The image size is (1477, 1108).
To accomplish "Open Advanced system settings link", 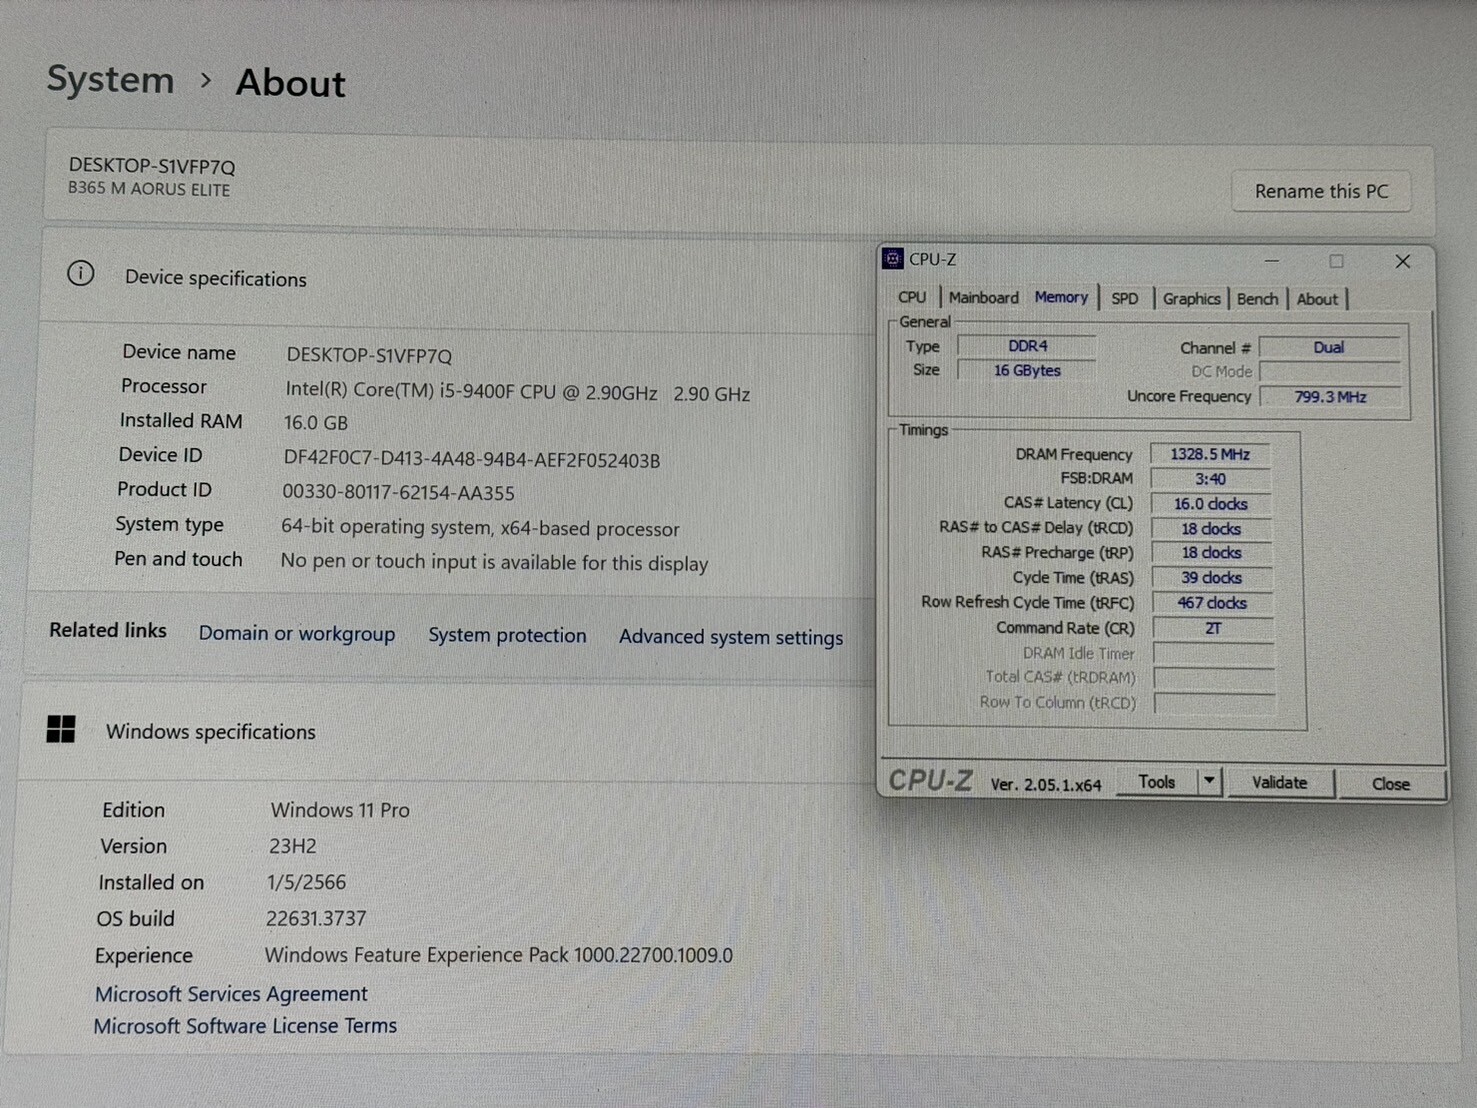I will point(731,637).
